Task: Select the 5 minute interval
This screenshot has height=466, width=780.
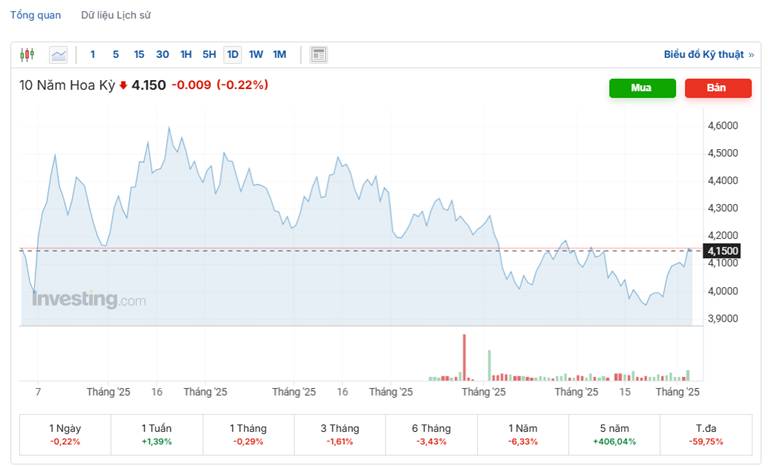Action: click(115, 54)
